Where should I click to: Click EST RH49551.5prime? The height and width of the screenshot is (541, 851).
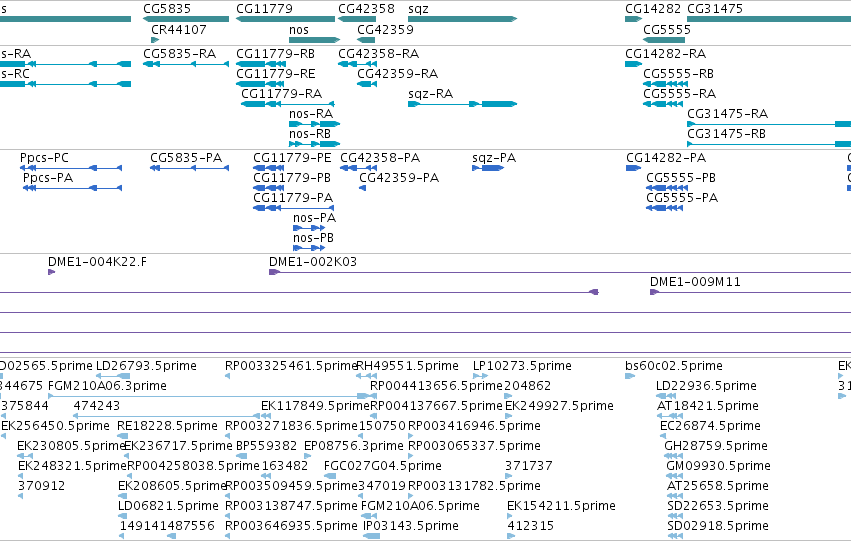366,376
